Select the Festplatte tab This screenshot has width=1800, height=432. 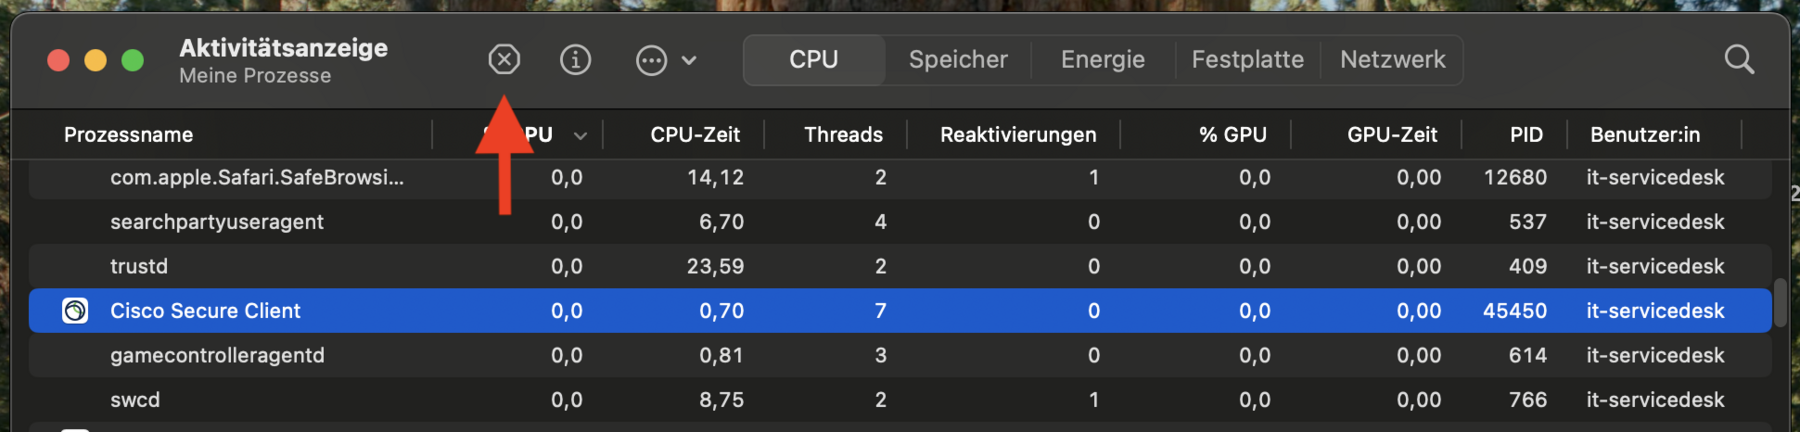1247,60
